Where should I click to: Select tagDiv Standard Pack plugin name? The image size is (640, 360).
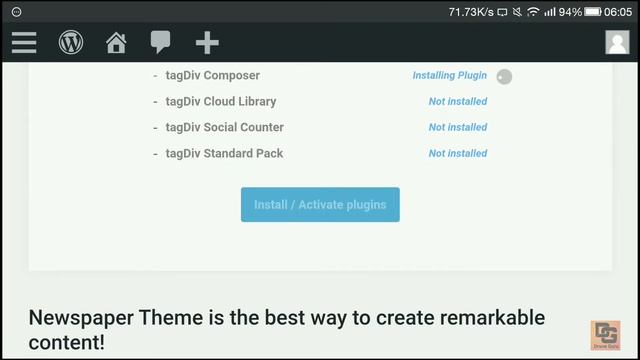tap(224, 153)
